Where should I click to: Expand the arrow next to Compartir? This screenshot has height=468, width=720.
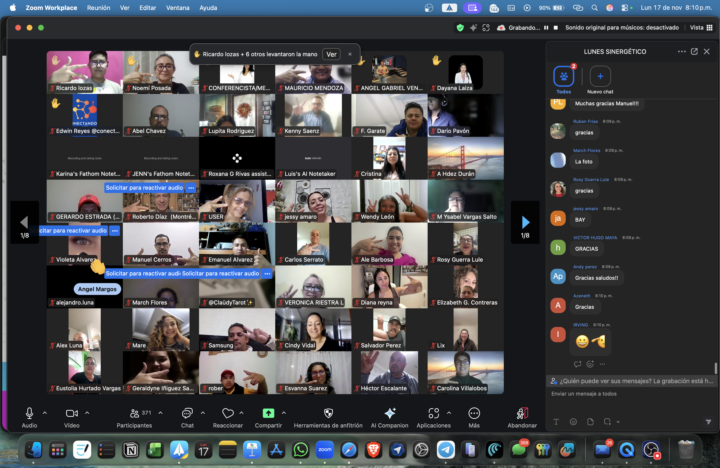(x=285, y=413)
